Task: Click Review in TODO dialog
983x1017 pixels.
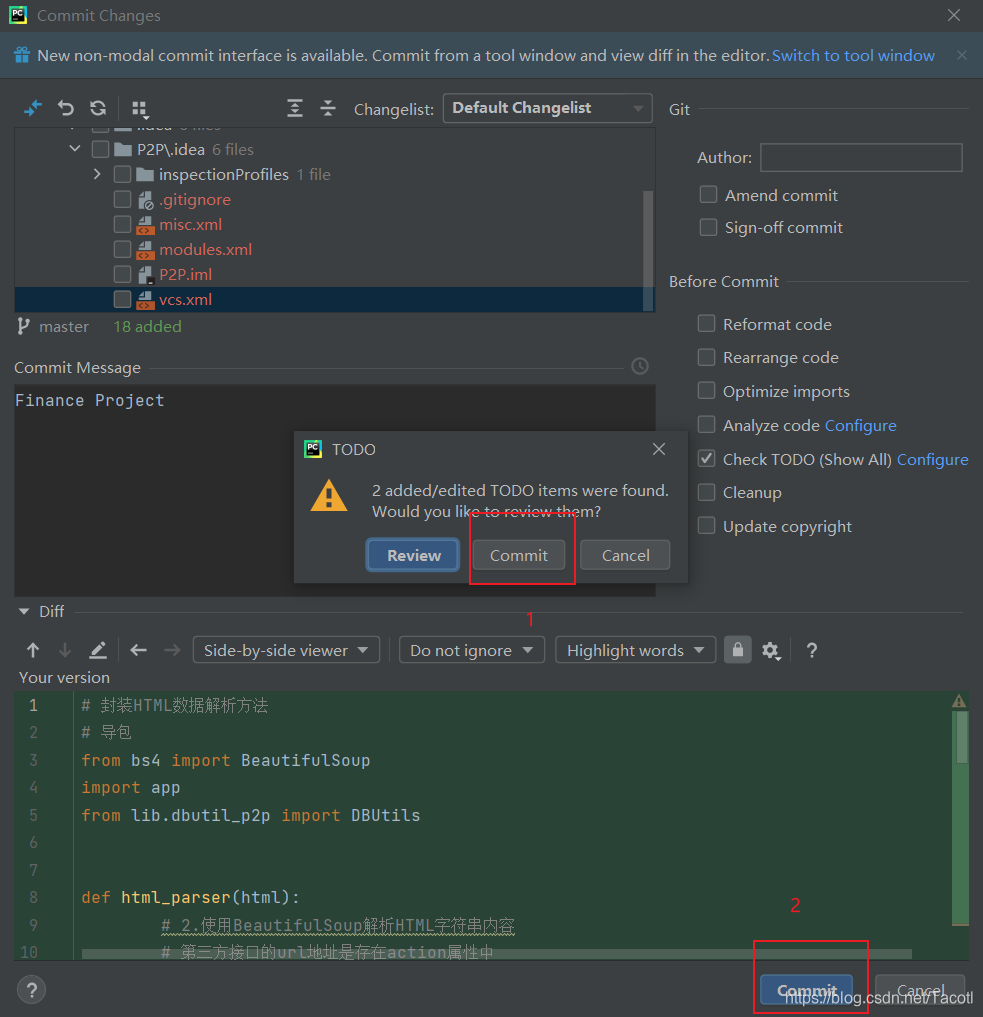Action: click(x=414, y=555)
